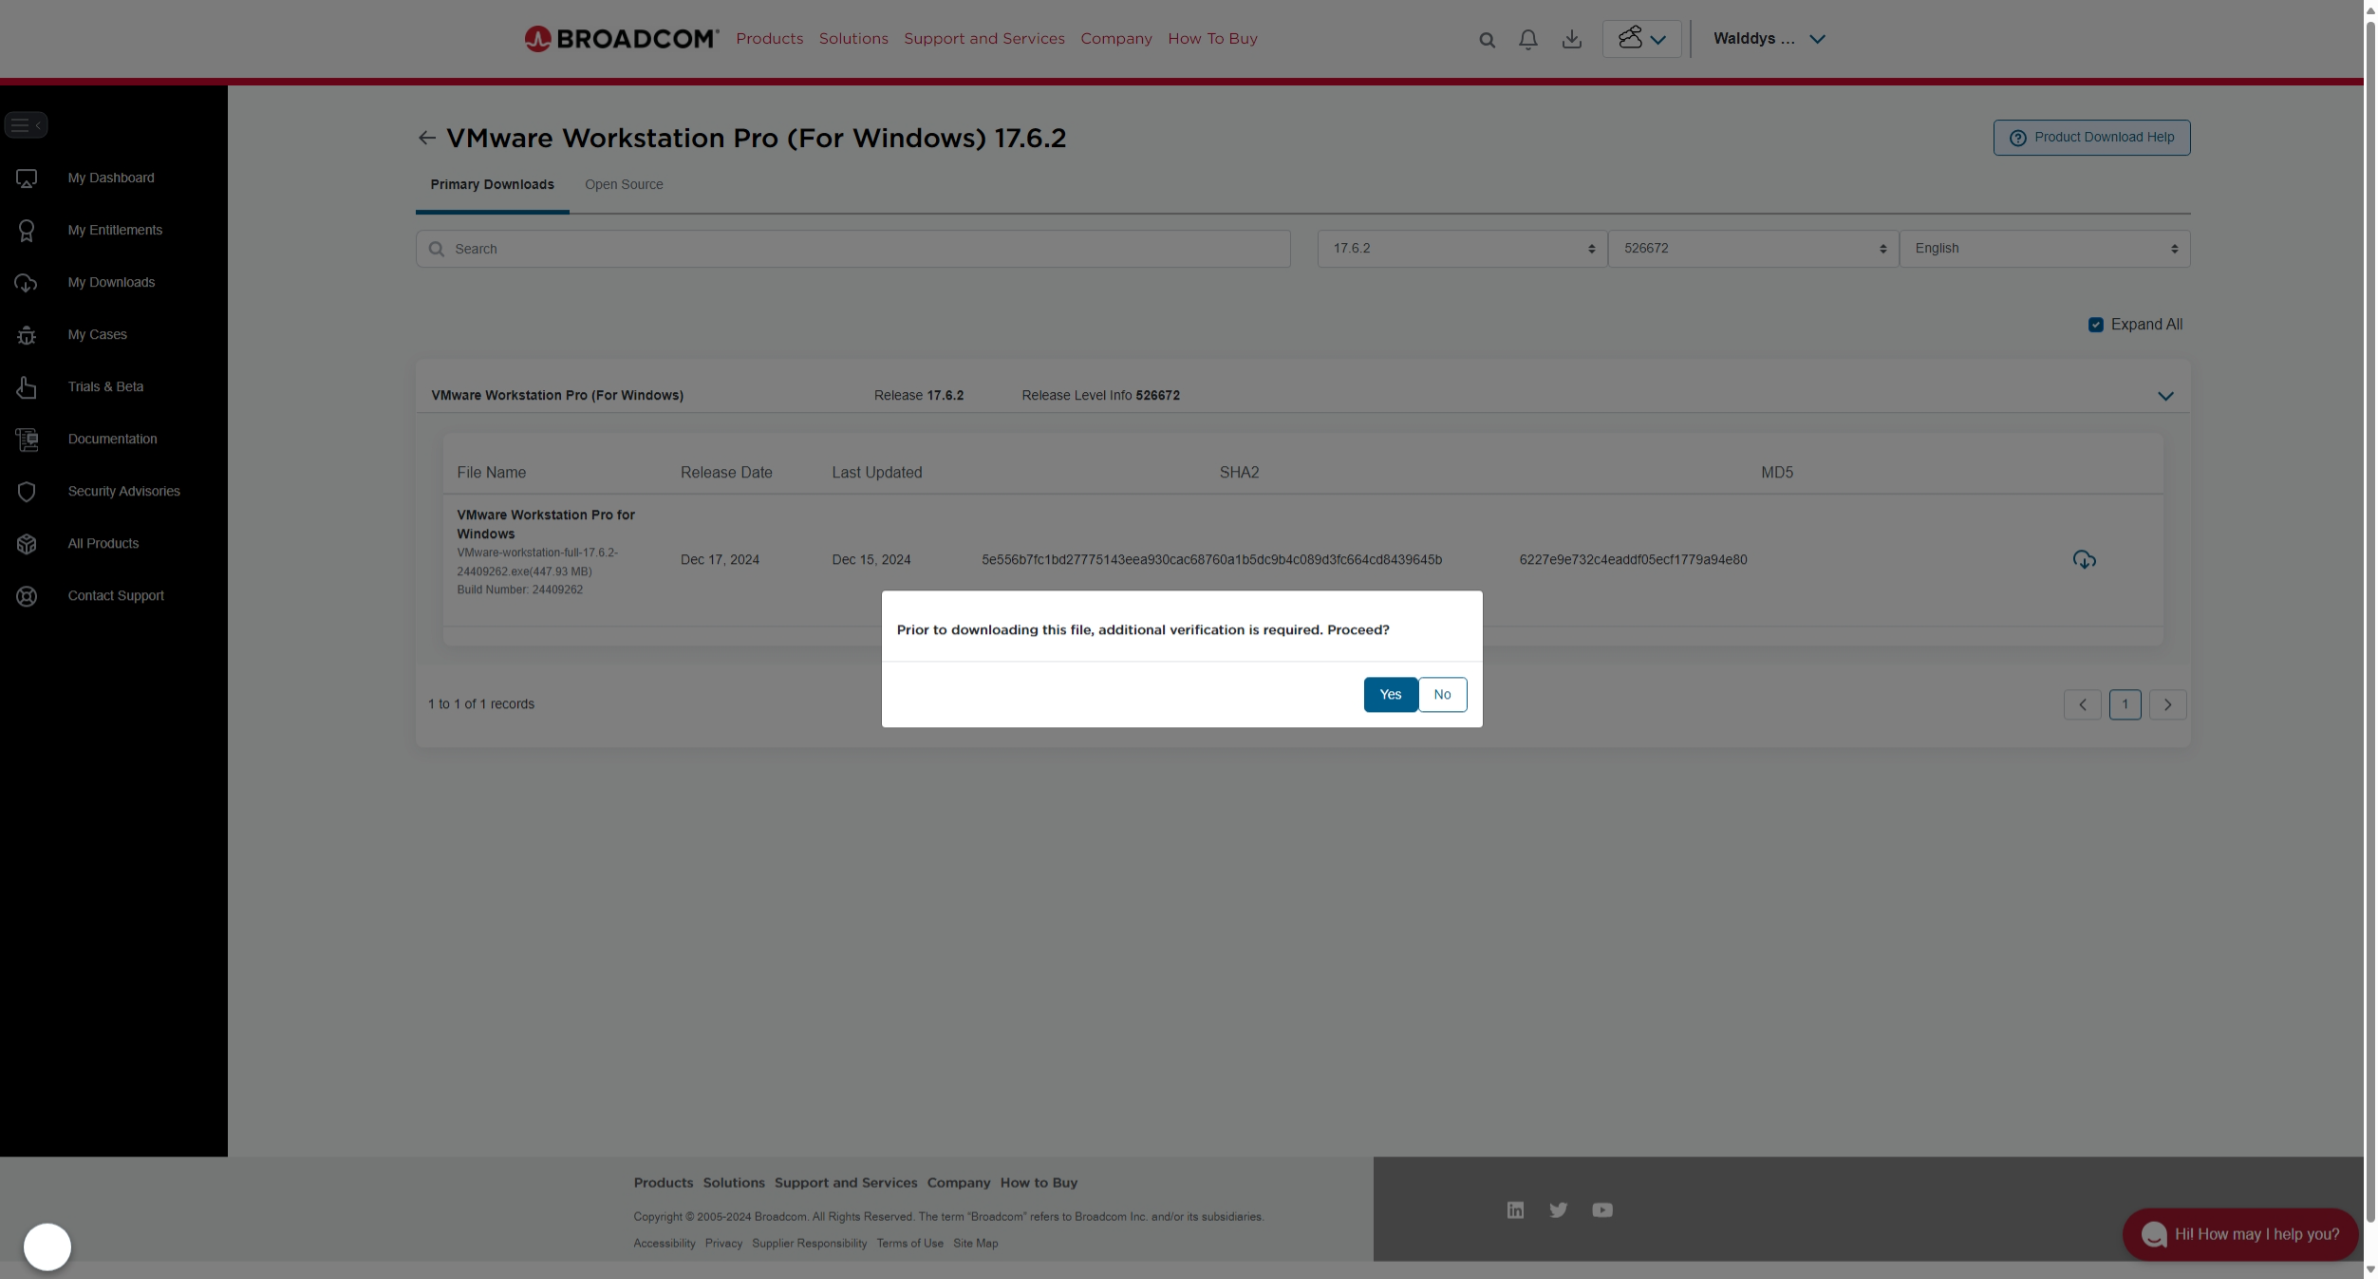Click the My Cases bug icon
This screenshot has width=2378, height=1279.
tap(26, 335)
